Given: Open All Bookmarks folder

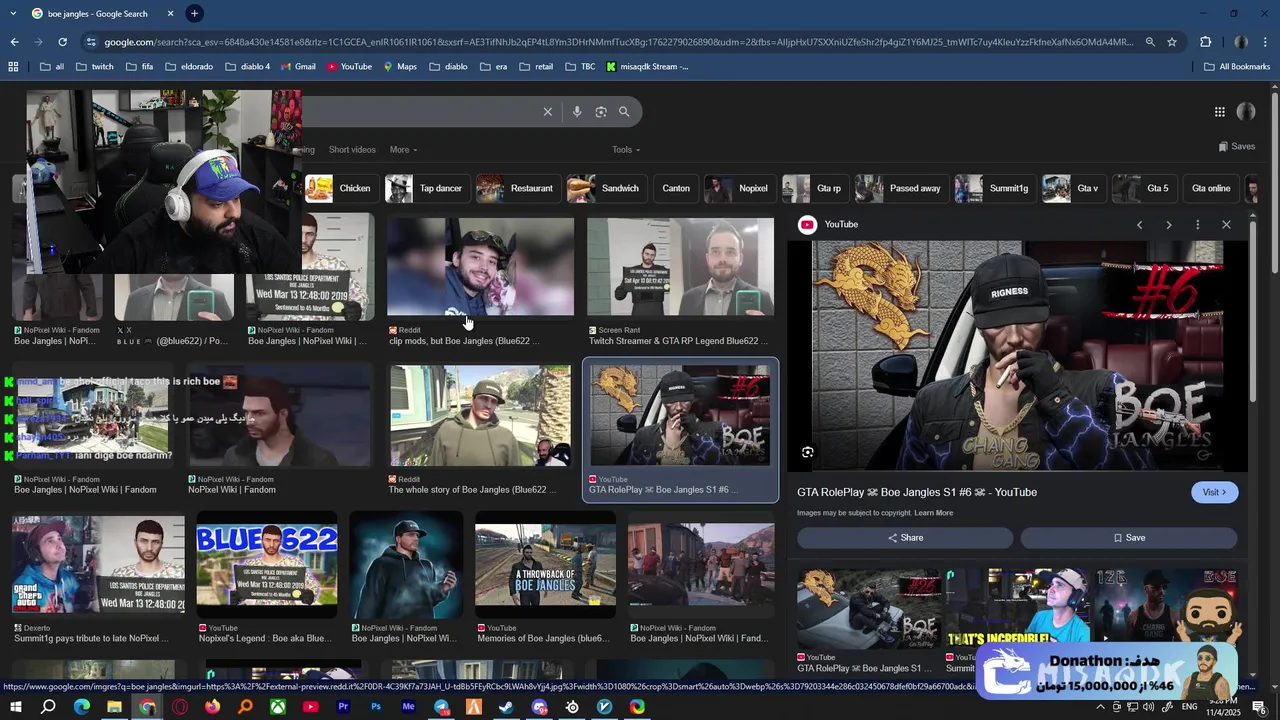Looking at the screenshot, I should click(x=1237, y=67).
